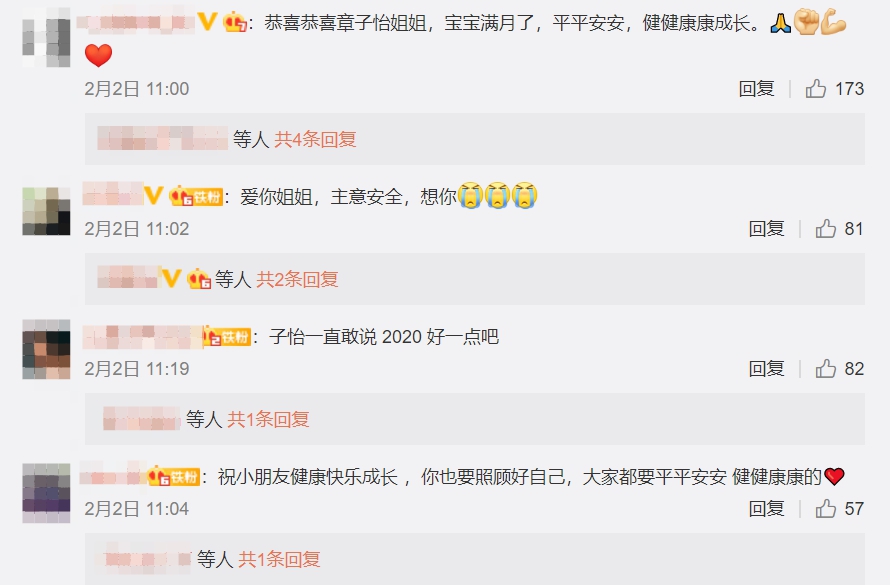890x585 pixels.
Task: Like the '2020 好一点吧' comment
Action: click(826, 369)
